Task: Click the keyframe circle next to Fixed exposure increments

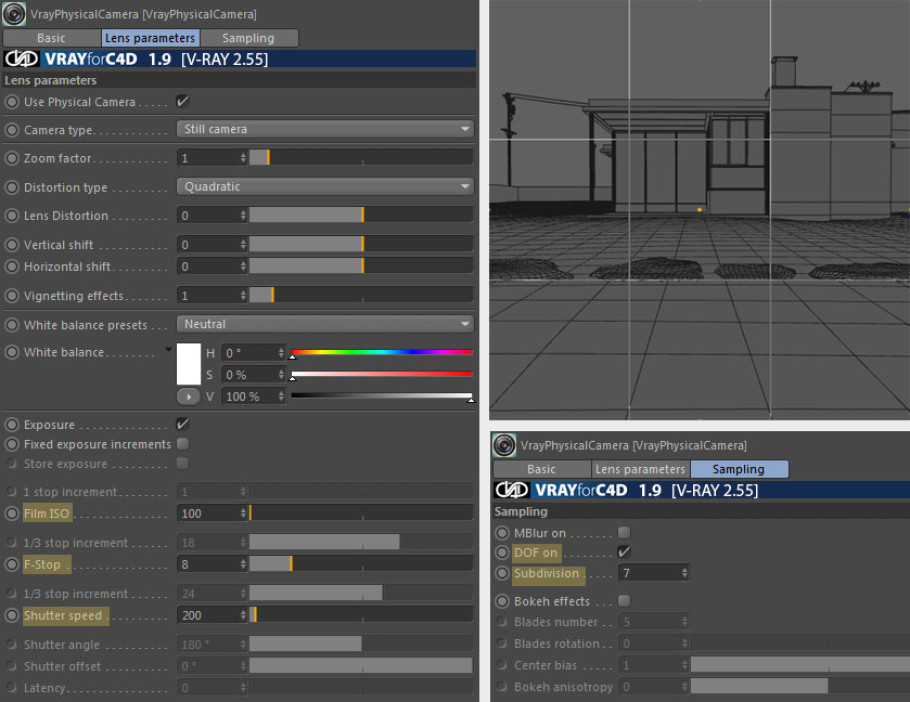Action: point(12,444)
